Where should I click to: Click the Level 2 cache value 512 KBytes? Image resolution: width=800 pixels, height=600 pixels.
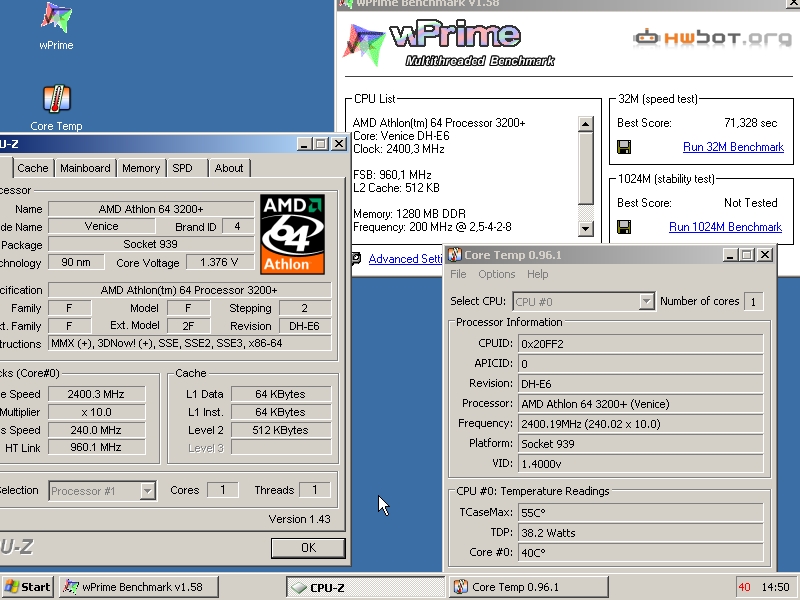click(x=281, y=430)
